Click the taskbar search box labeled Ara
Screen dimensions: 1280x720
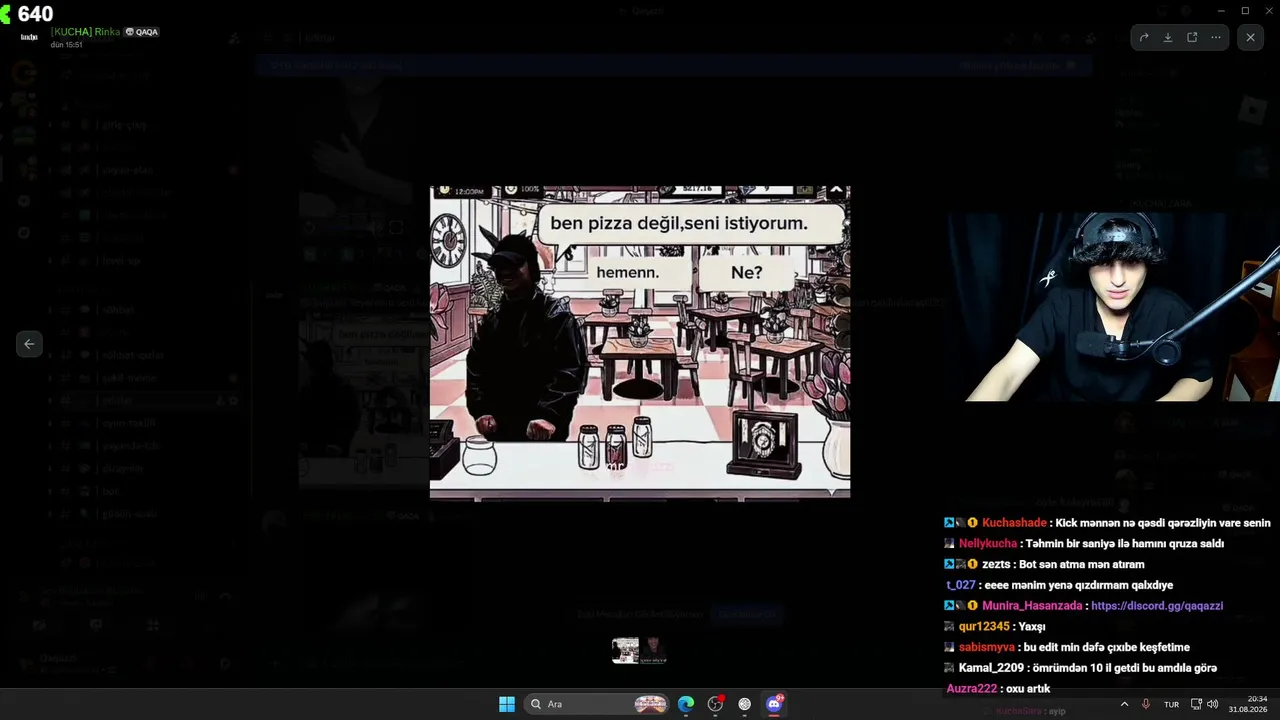[598, 704]
